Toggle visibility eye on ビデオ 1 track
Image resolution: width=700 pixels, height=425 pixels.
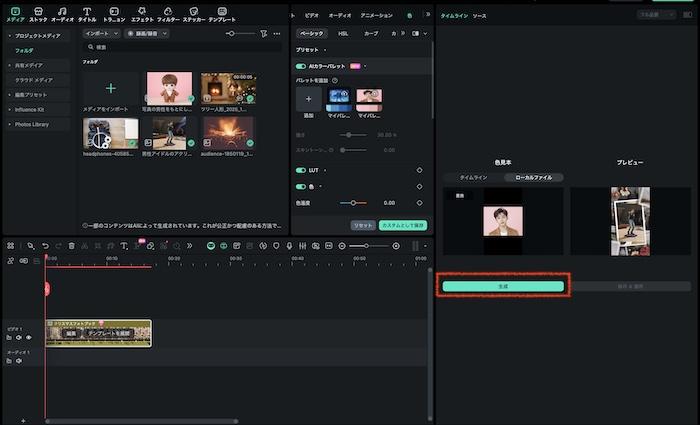26,338
